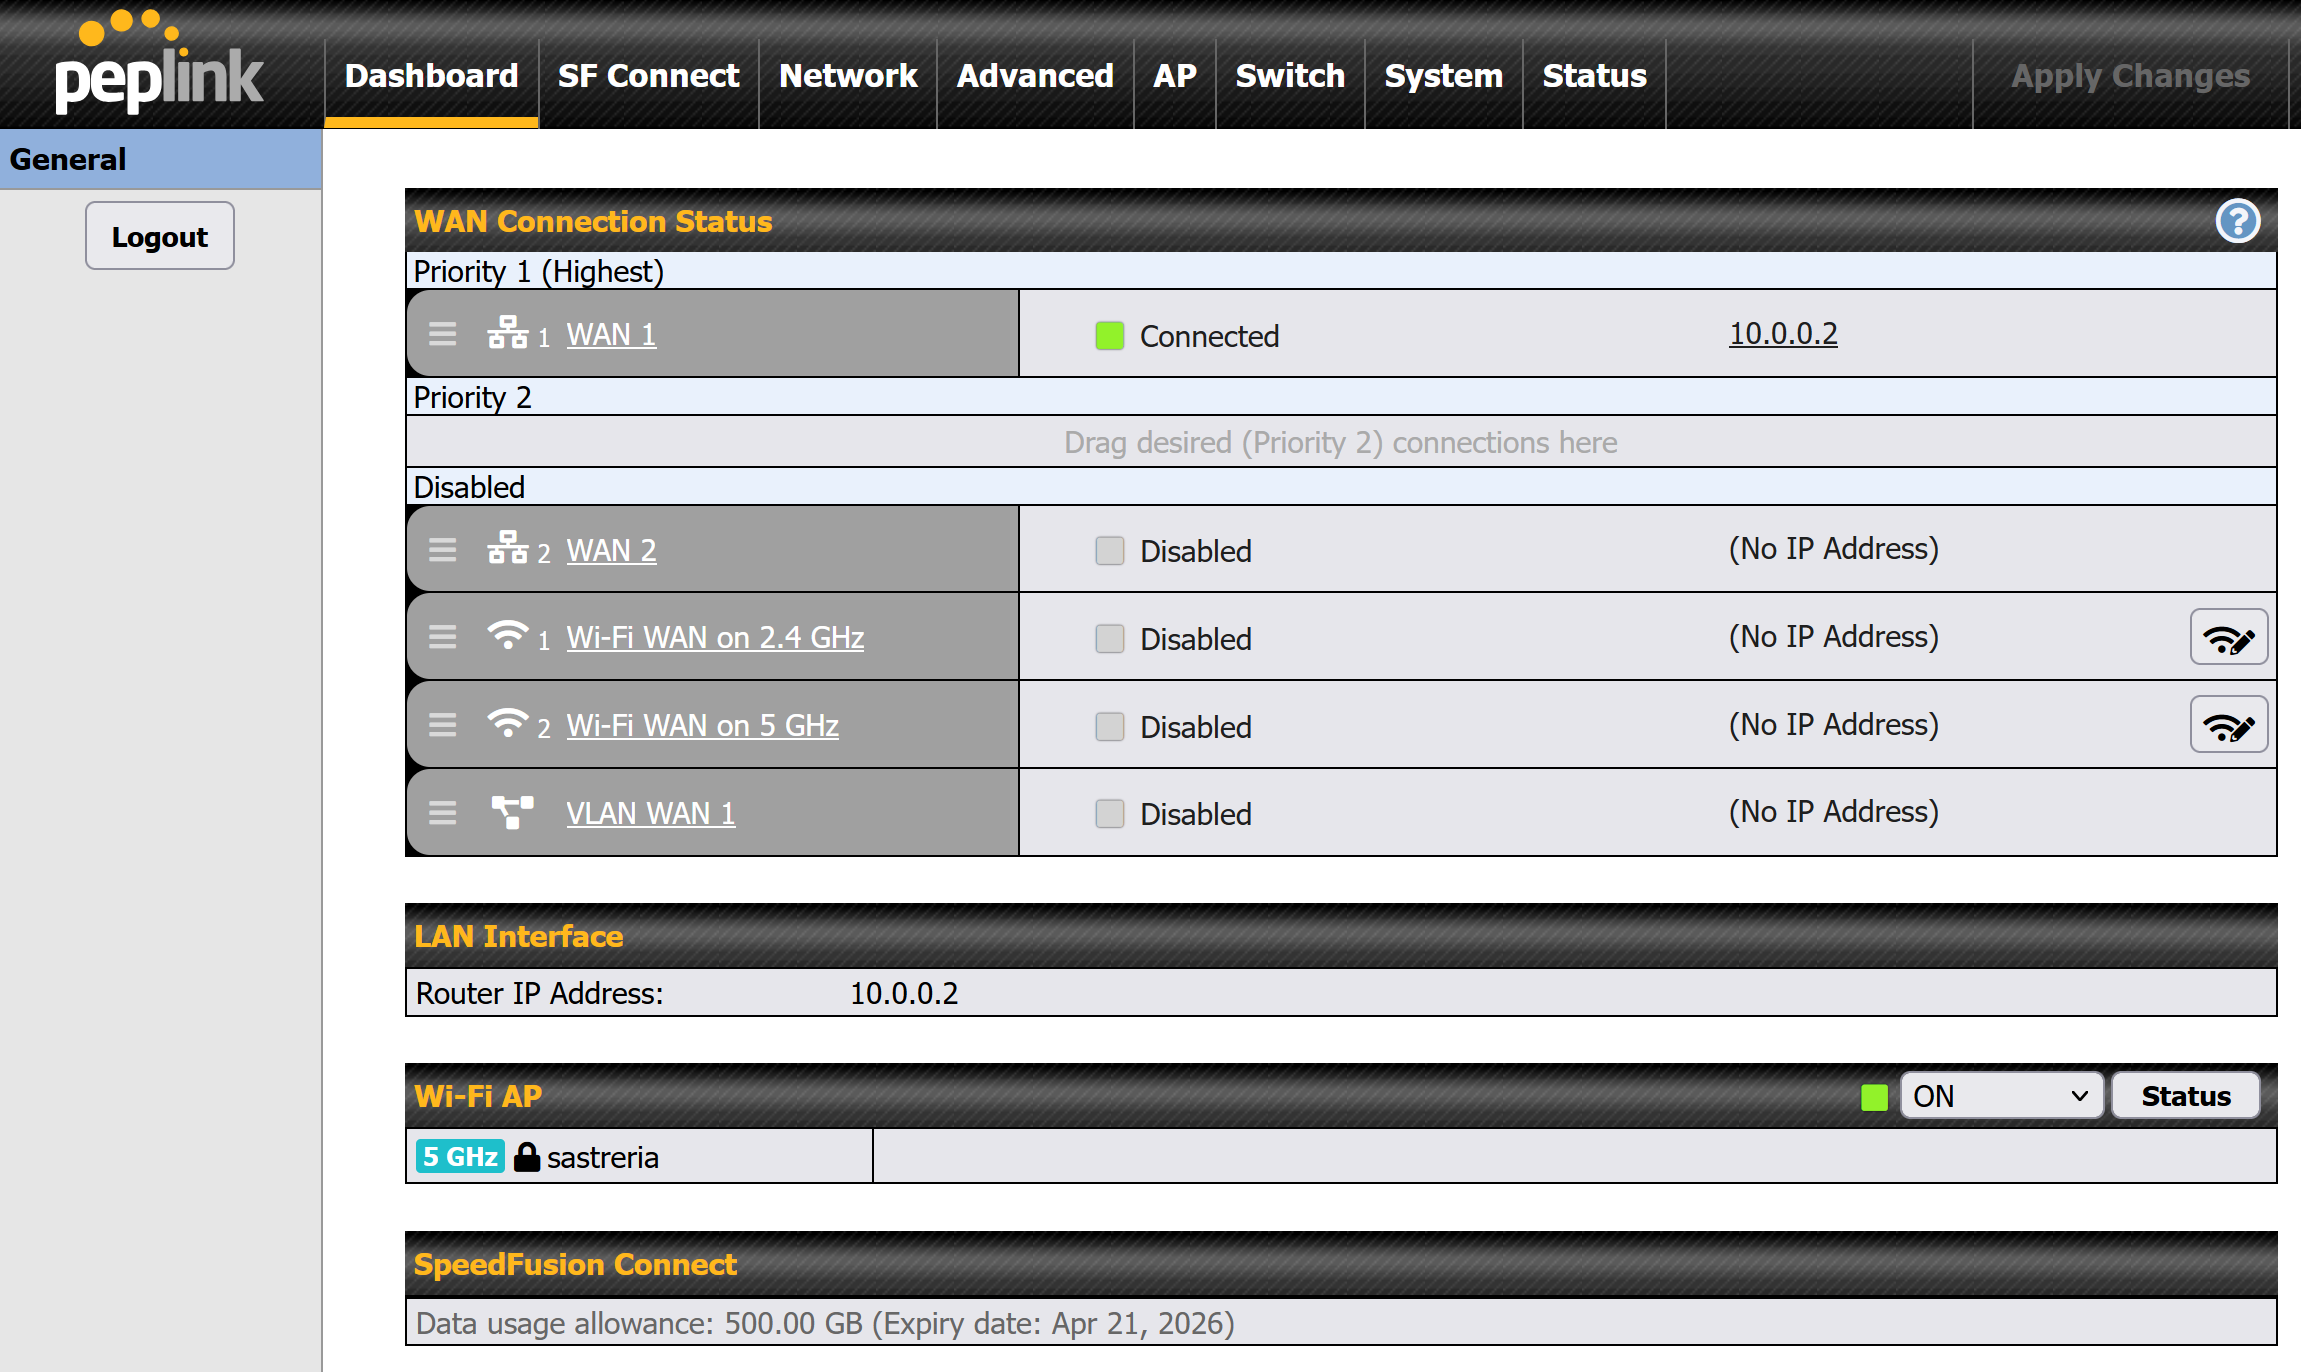Click the Logout button

click(160, 236)
